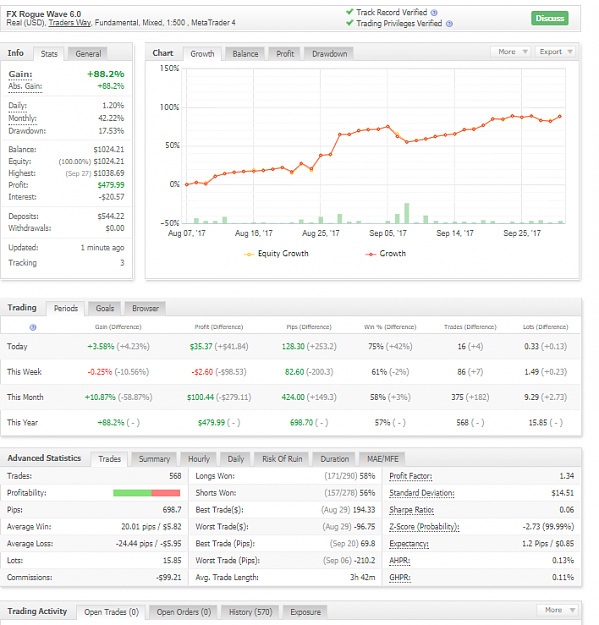Image resolution: width=599 pixels, height=625 pixels.
Task: Select the Profit chart tab
Action: point(285,54)
